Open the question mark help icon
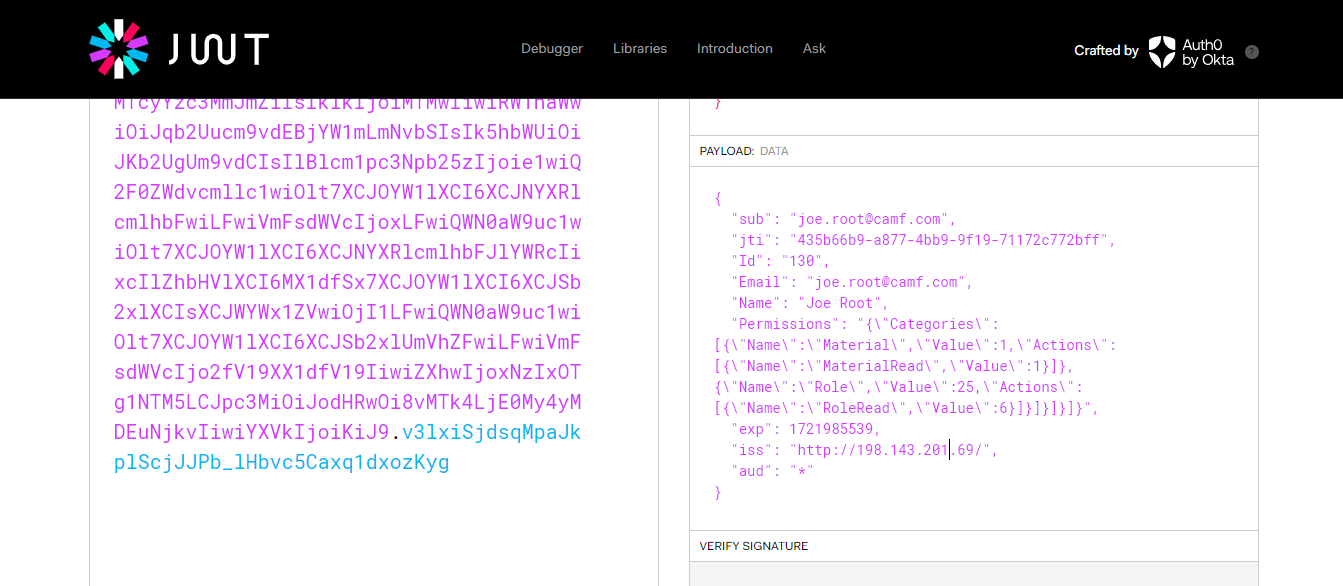The width and height of the screenshot is (1343, 586). click(1252, 52)
